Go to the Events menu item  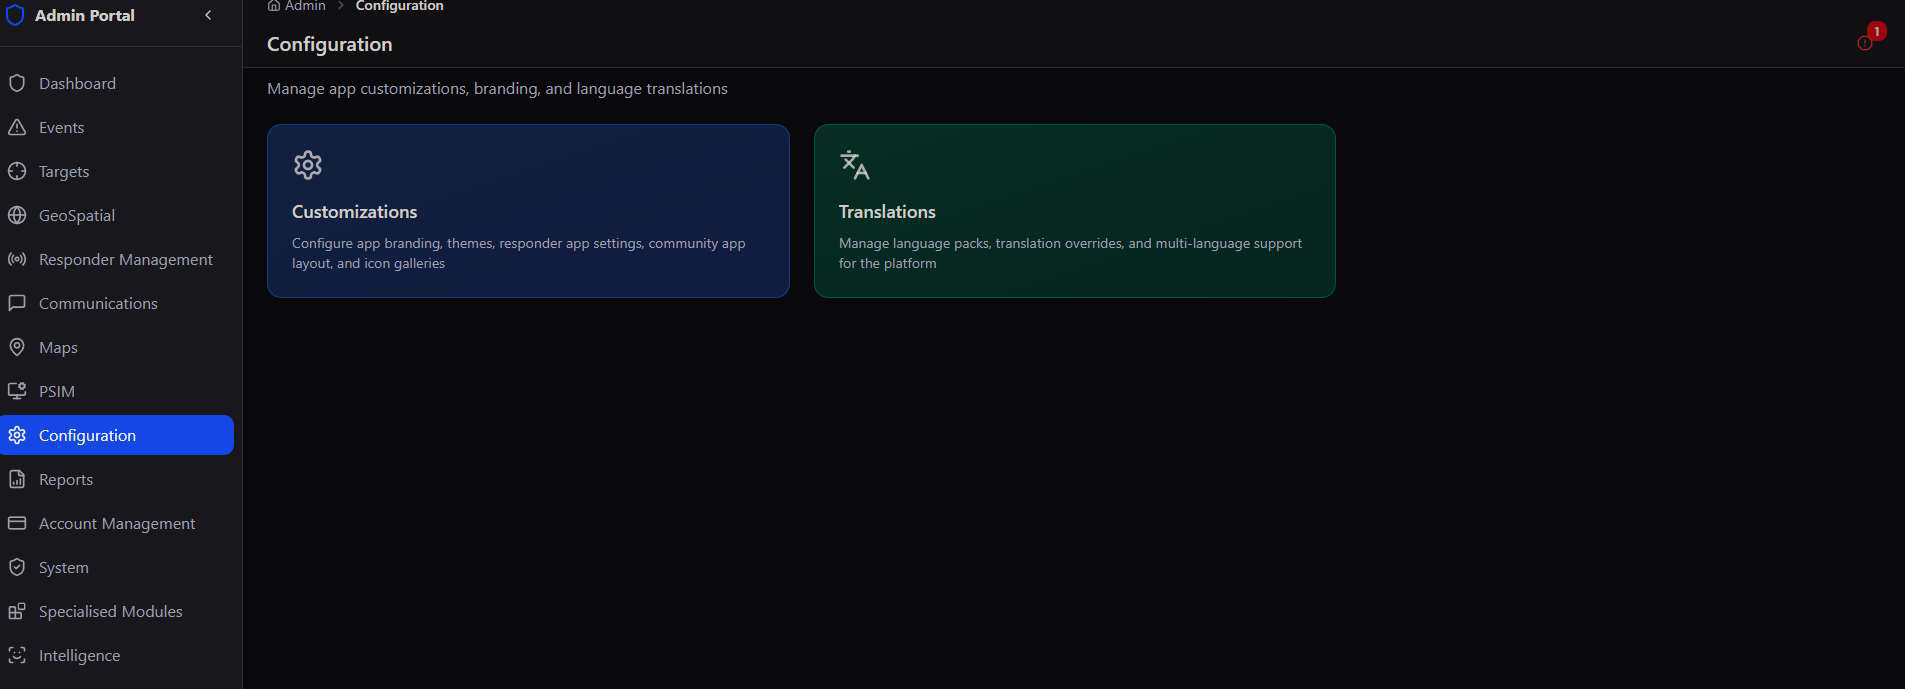coord(117,127)
